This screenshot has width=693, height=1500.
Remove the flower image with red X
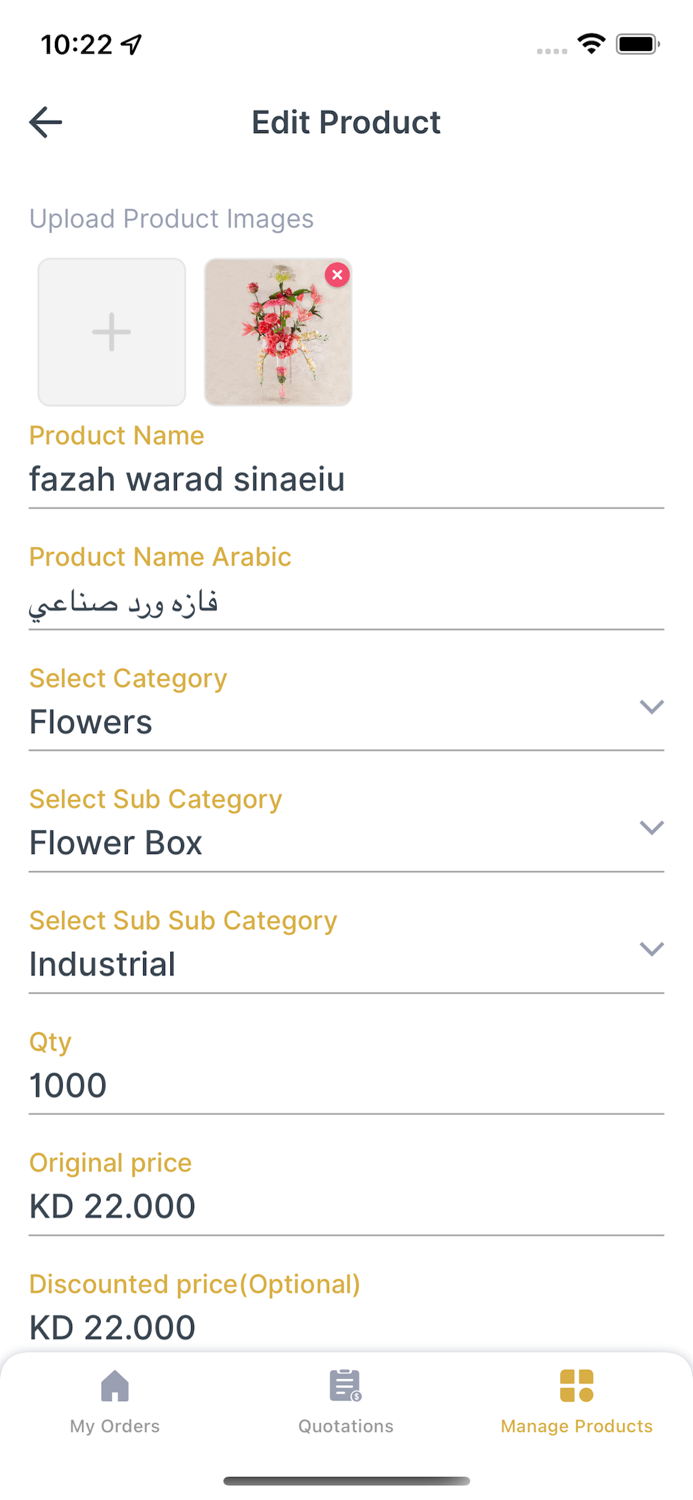[337, 274]
